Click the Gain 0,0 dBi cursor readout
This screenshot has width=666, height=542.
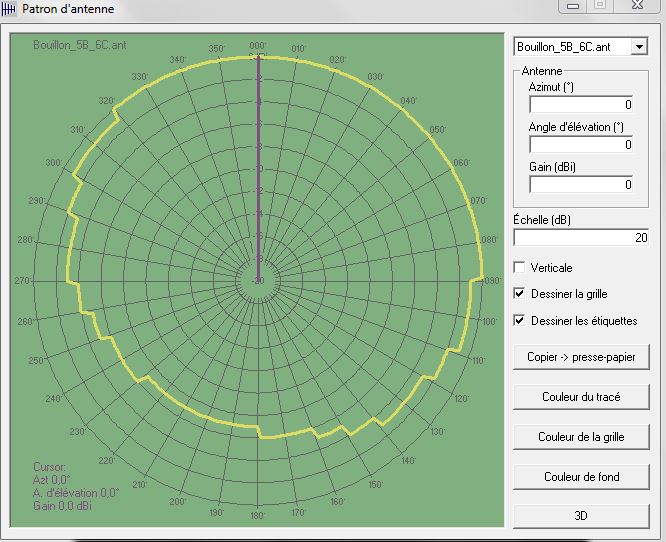[62, 506]
